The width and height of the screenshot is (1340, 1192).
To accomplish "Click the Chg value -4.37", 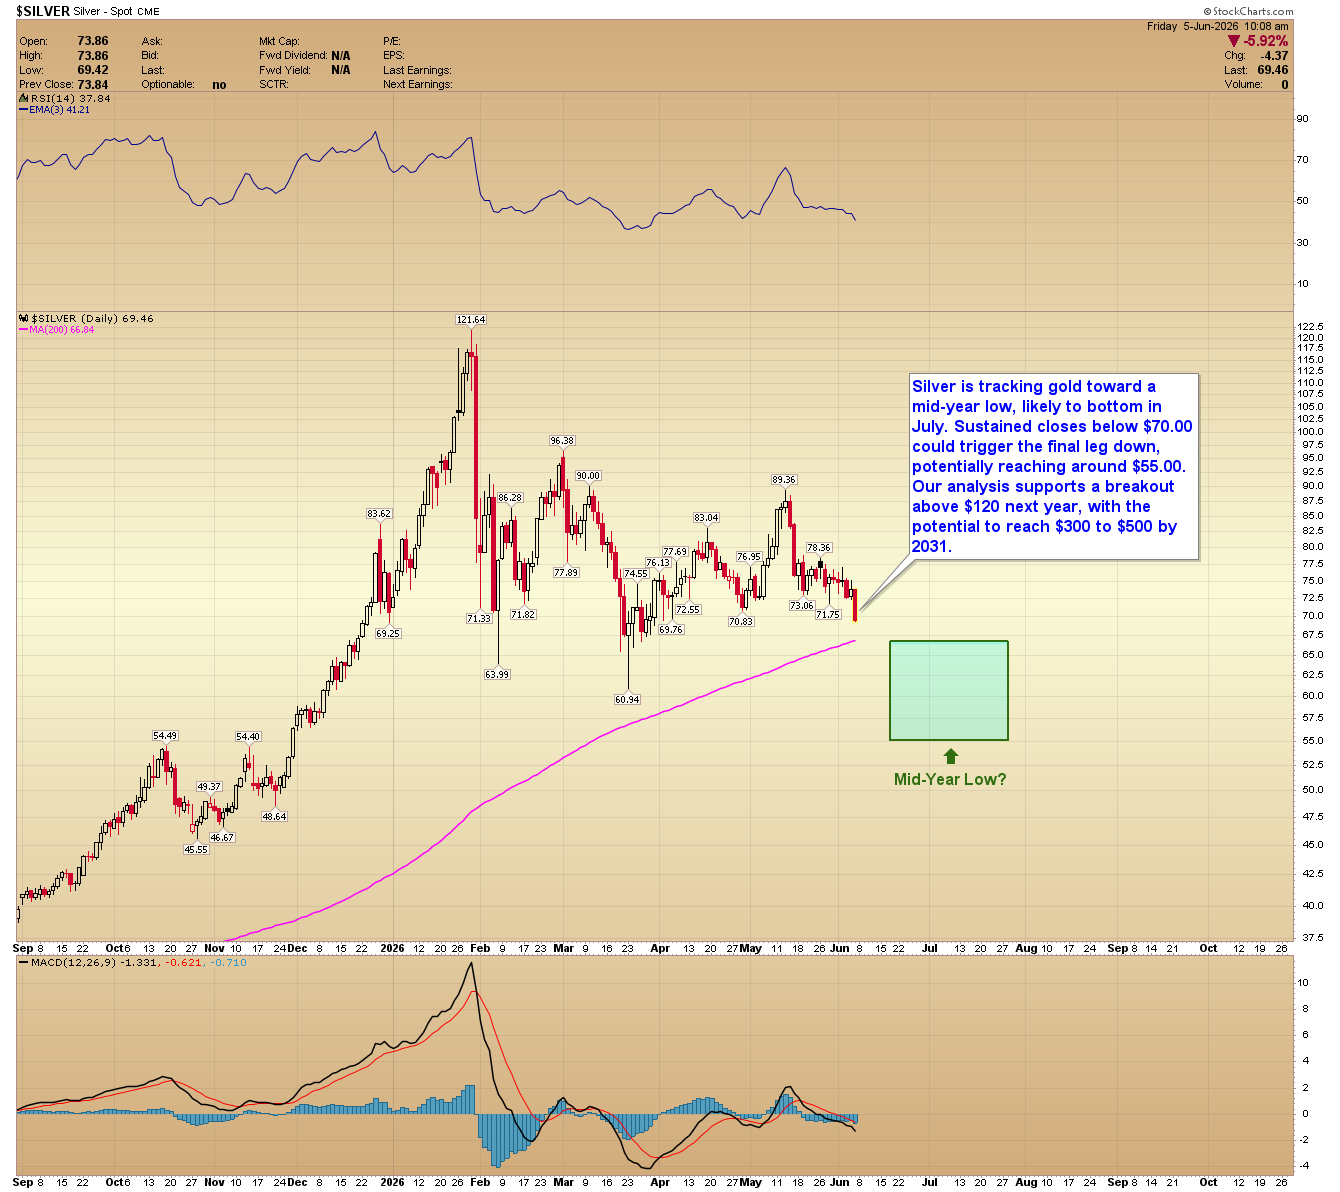I will click(1275, 56).
